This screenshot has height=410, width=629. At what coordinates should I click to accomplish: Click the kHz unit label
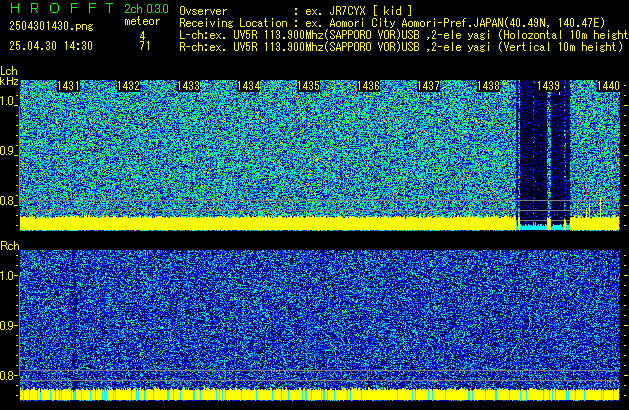pos(9,81)
